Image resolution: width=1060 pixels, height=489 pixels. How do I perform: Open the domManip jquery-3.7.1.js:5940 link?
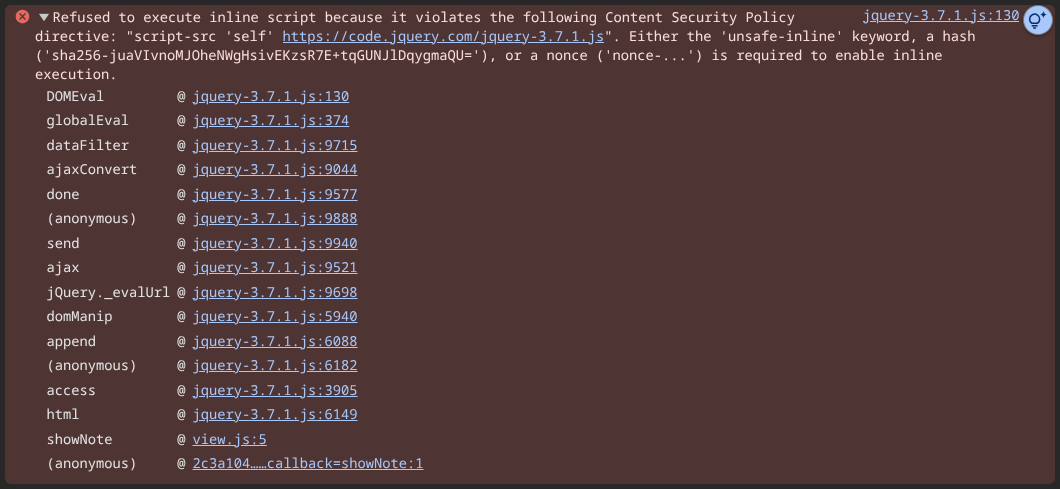coord(274,317)
